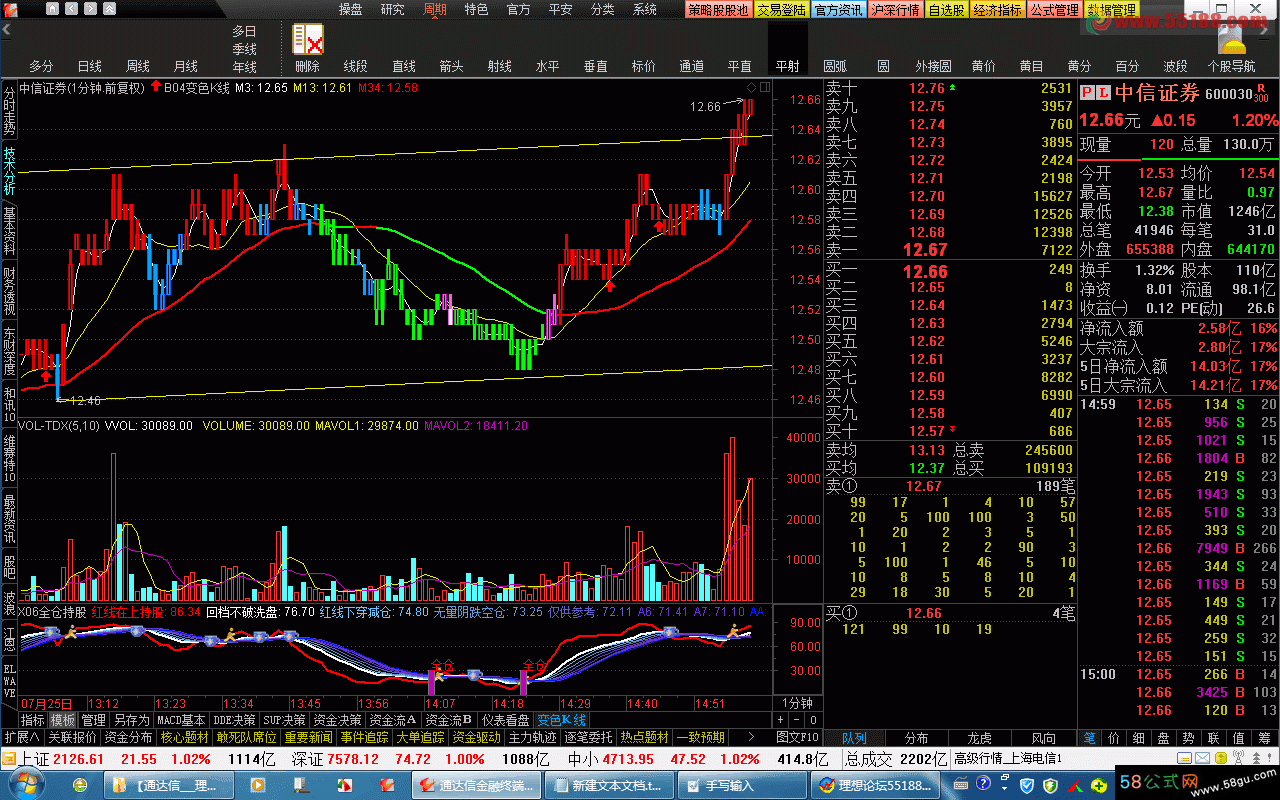Open the 研究 research menu

pos(393,10)
